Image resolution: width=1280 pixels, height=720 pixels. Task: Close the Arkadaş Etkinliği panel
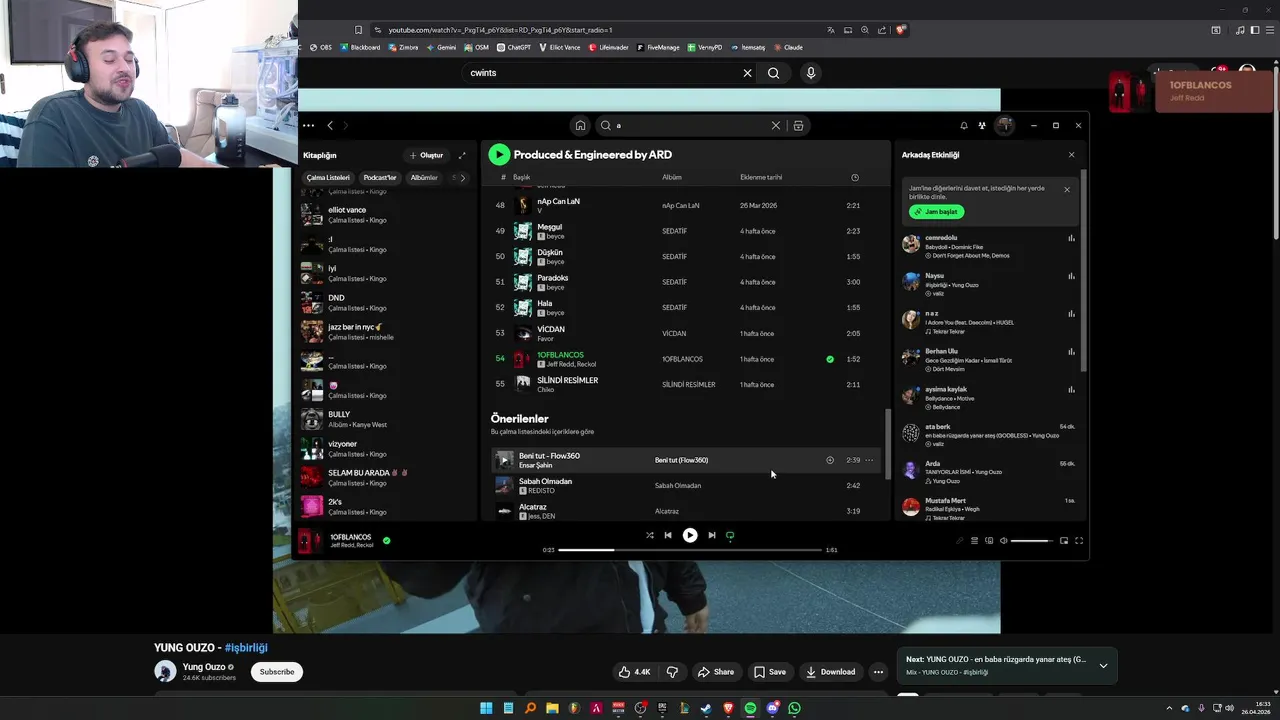tap(1071, 155)
